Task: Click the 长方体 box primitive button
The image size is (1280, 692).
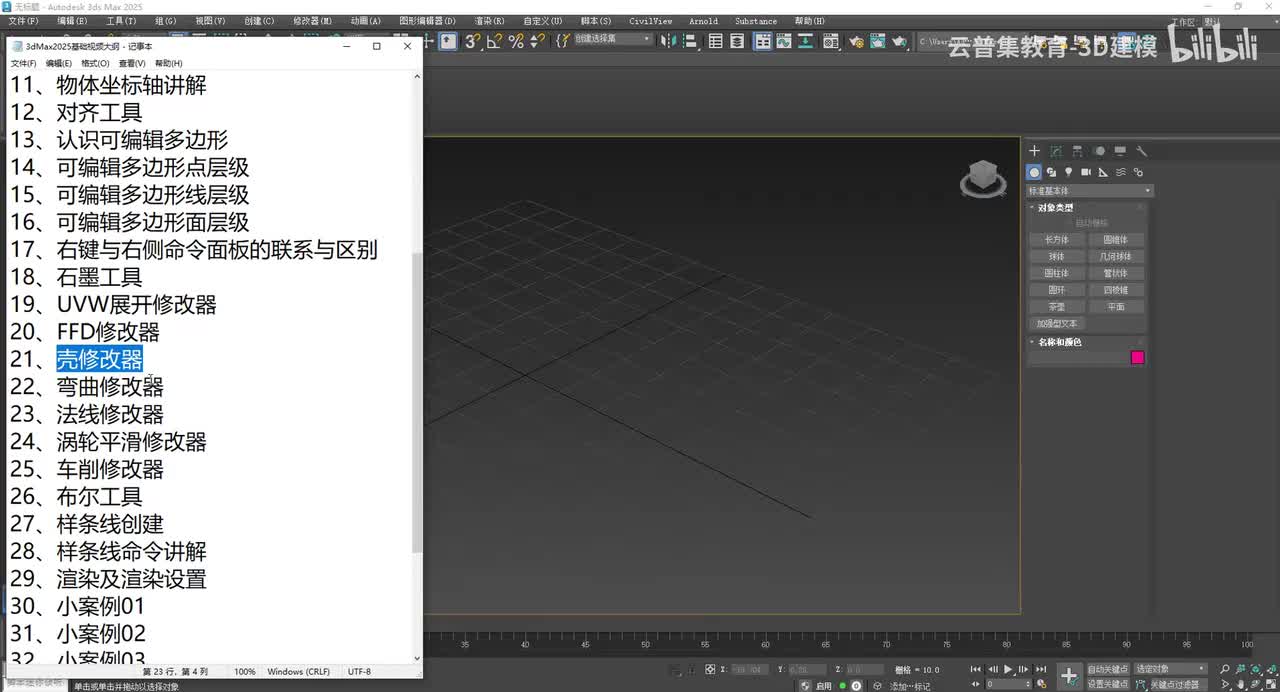Action: click(1057, 240)
